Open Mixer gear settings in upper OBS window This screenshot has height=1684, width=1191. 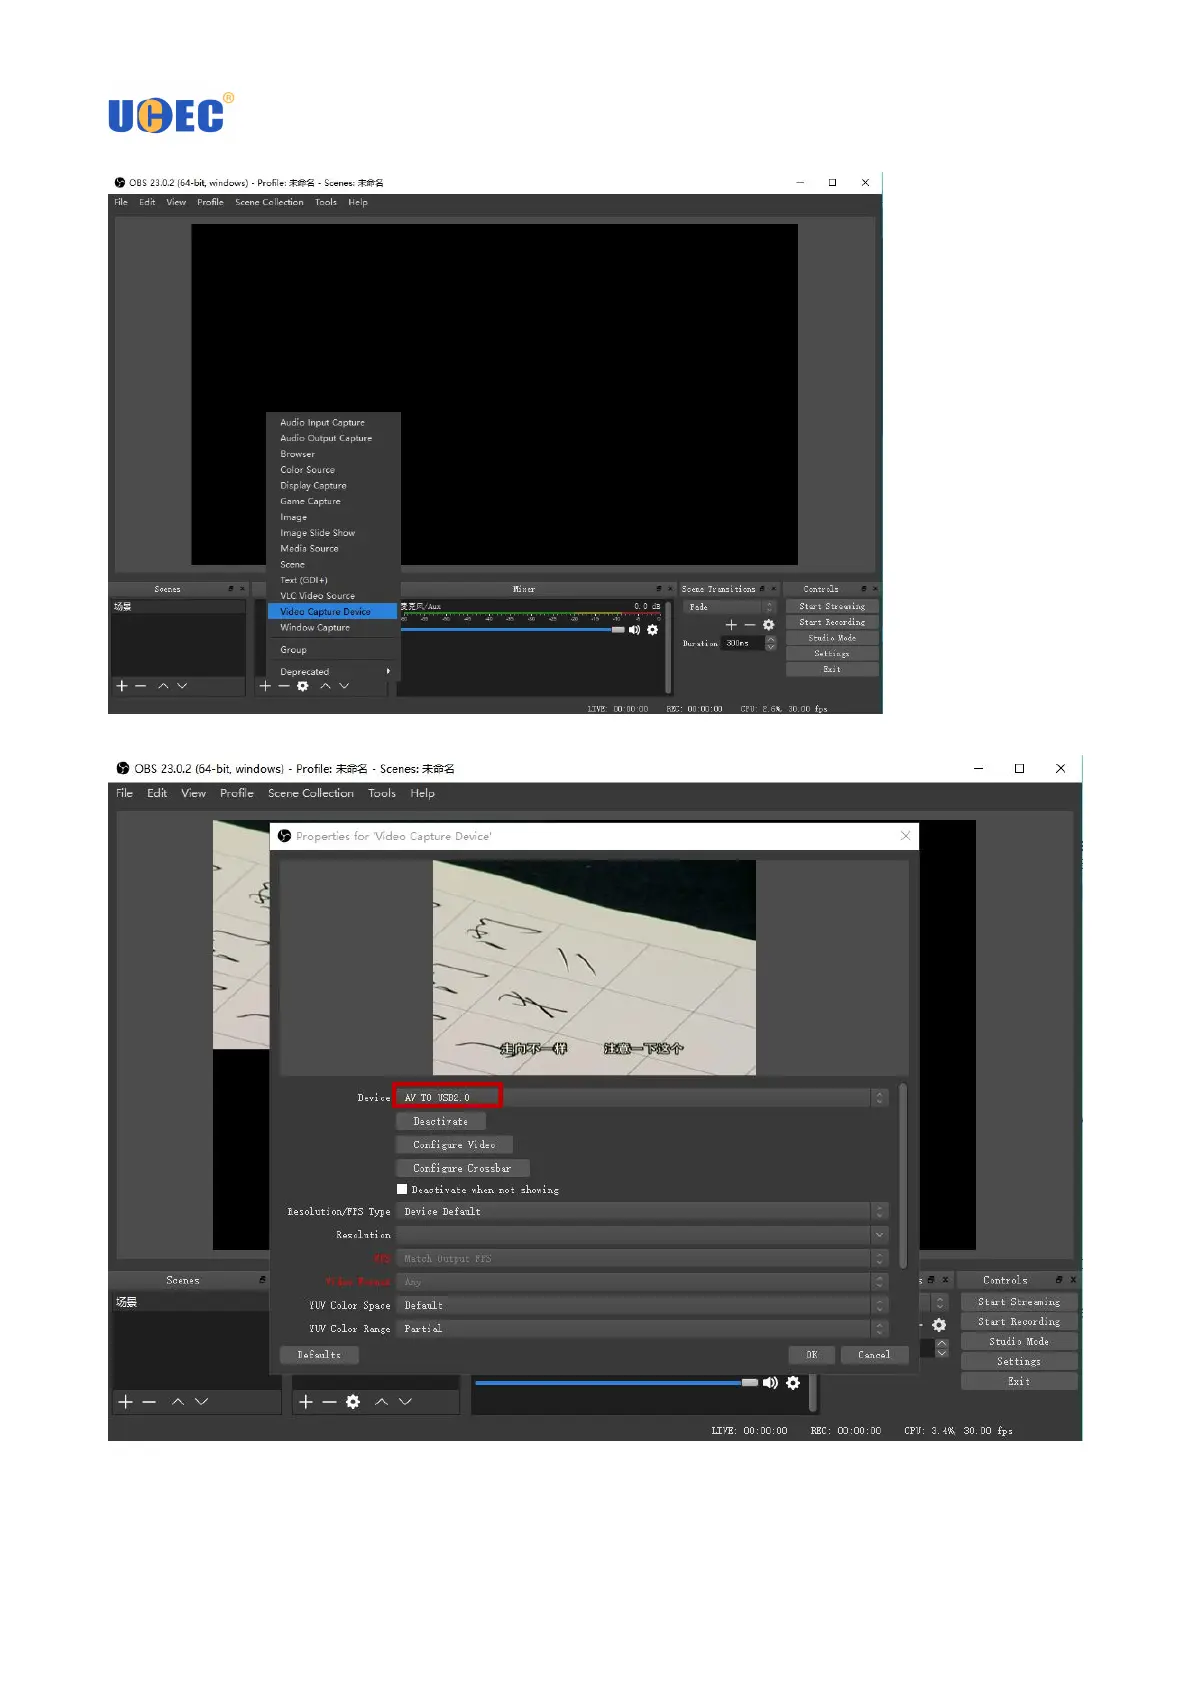pyautogui.click(x=653, y=630)
